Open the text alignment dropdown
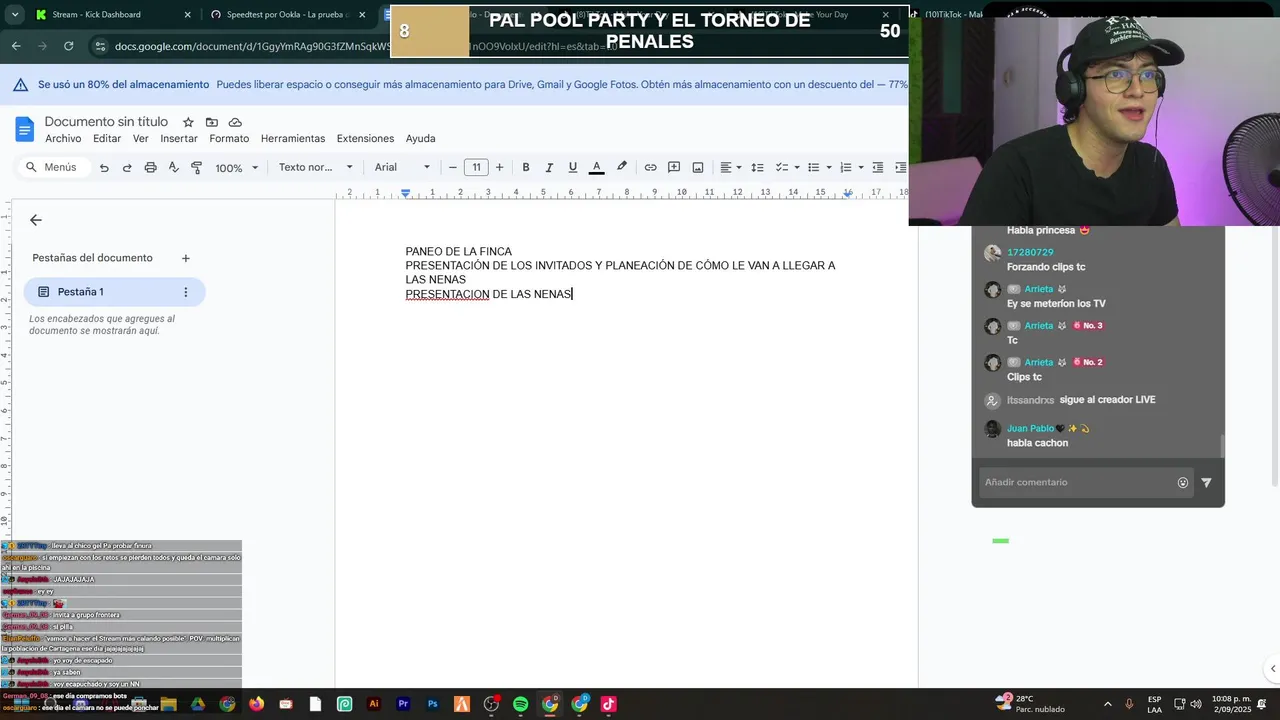The height and width of the screenshot is (720, 1280). coord(731,168)
